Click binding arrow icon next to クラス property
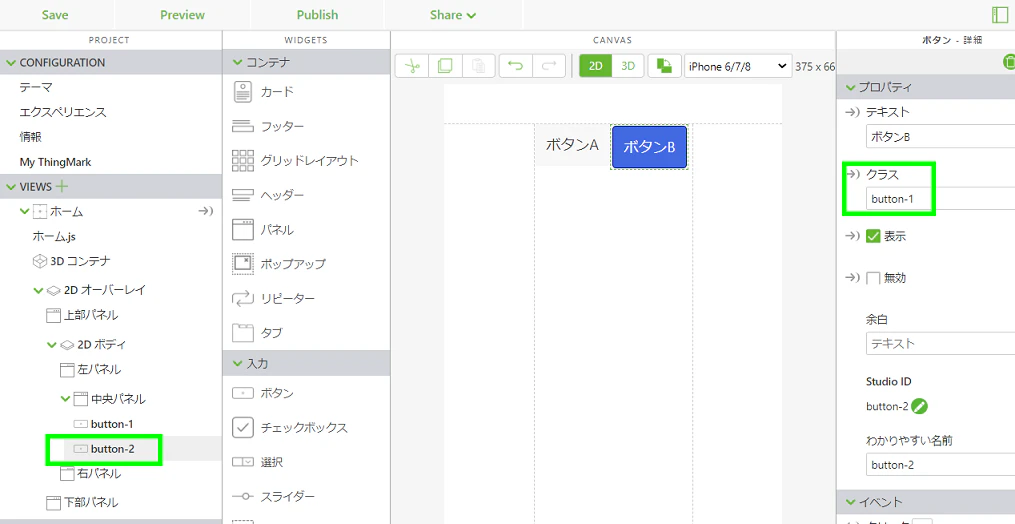The height and width of the screenshot is (524, 1015). 853,174
